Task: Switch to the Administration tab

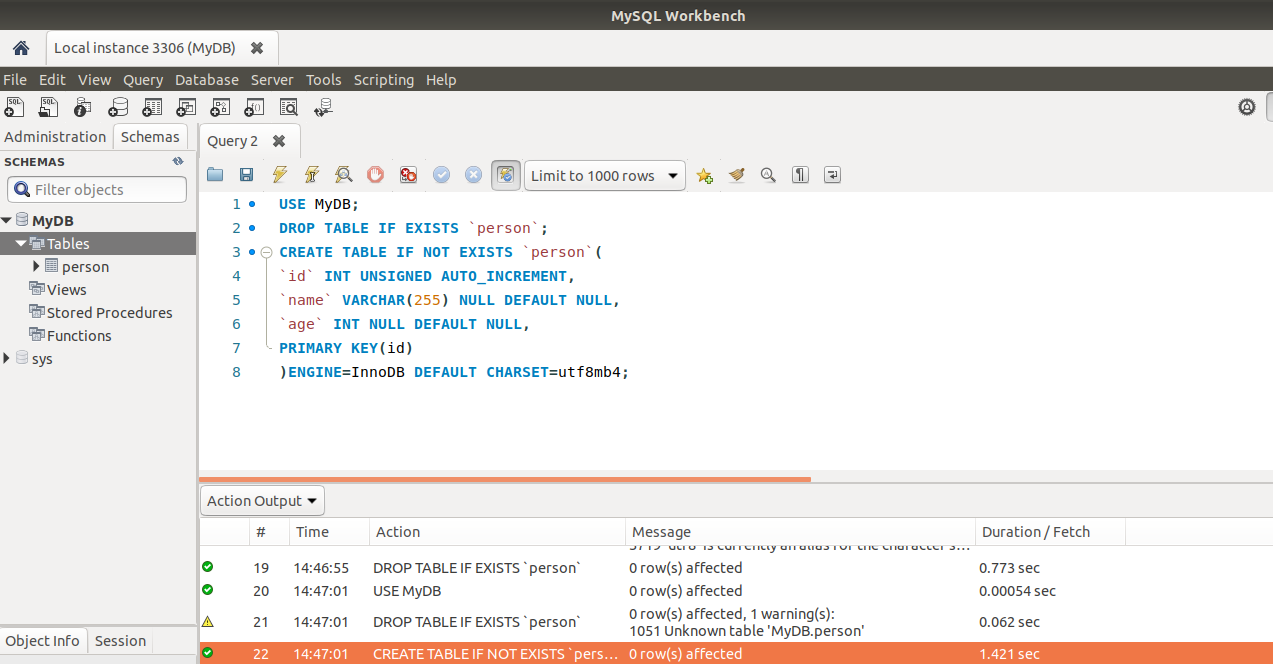Action: (55, 137)
